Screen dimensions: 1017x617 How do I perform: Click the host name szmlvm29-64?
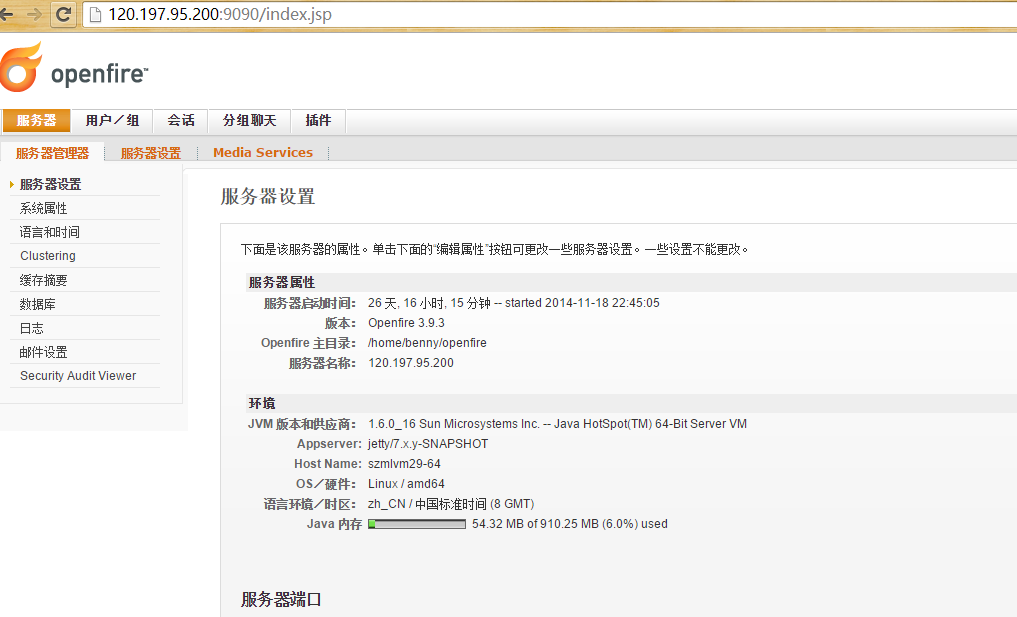pos(404,464)
